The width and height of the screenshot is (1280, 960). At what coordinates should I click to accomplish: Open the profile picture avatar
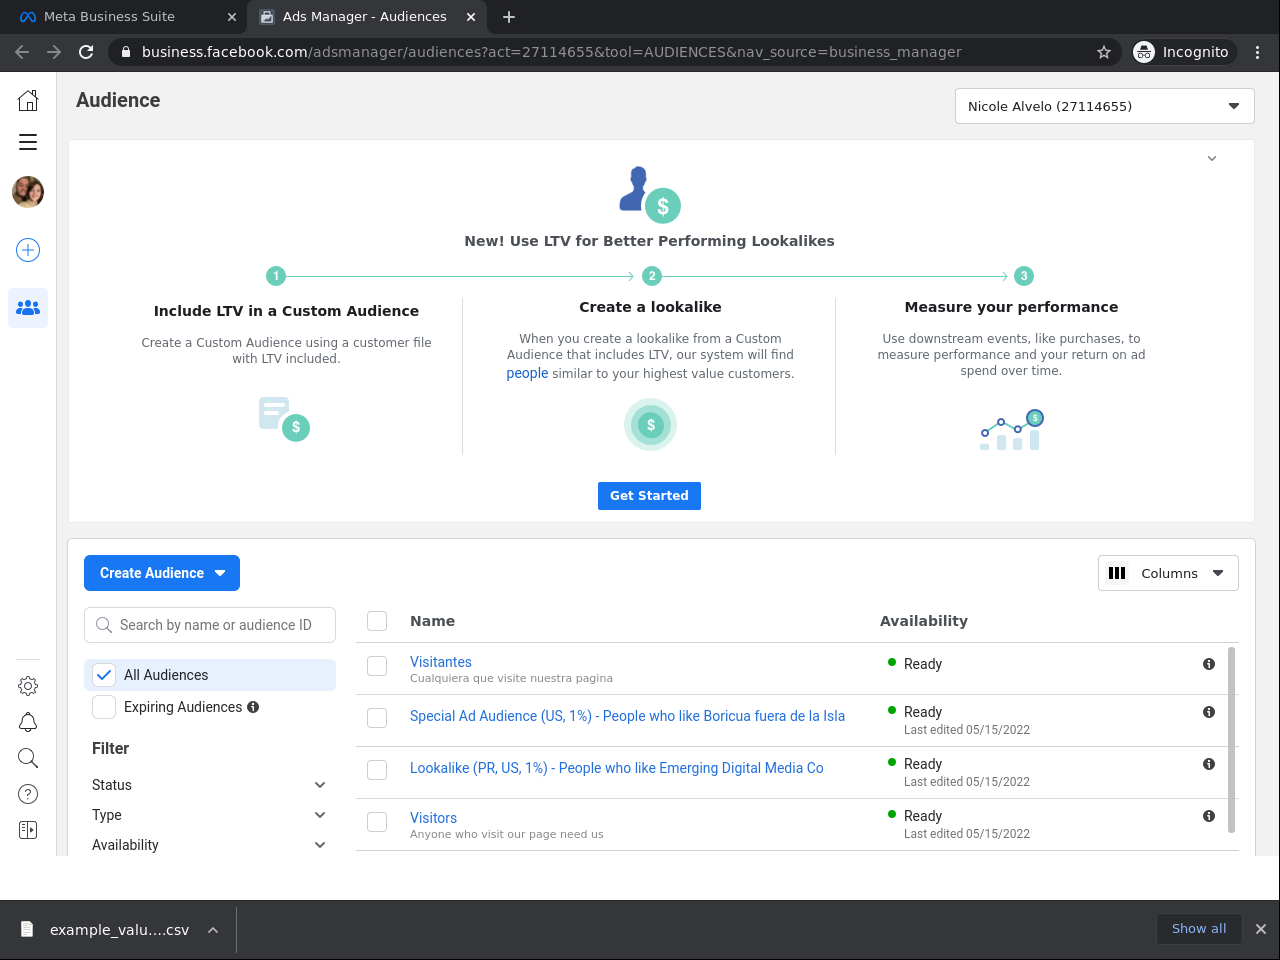pos(28,192)
